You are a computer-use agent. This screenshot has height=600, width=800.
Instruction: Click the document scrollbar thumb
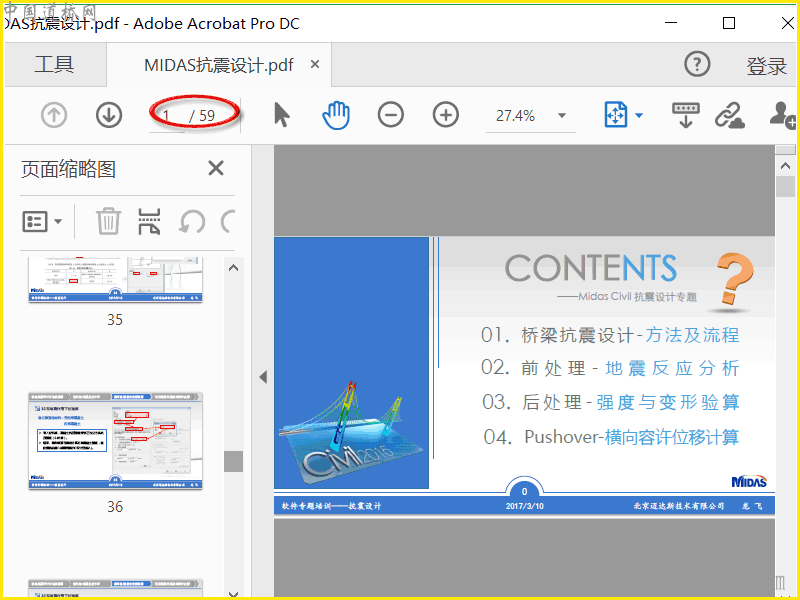(785, 187)
